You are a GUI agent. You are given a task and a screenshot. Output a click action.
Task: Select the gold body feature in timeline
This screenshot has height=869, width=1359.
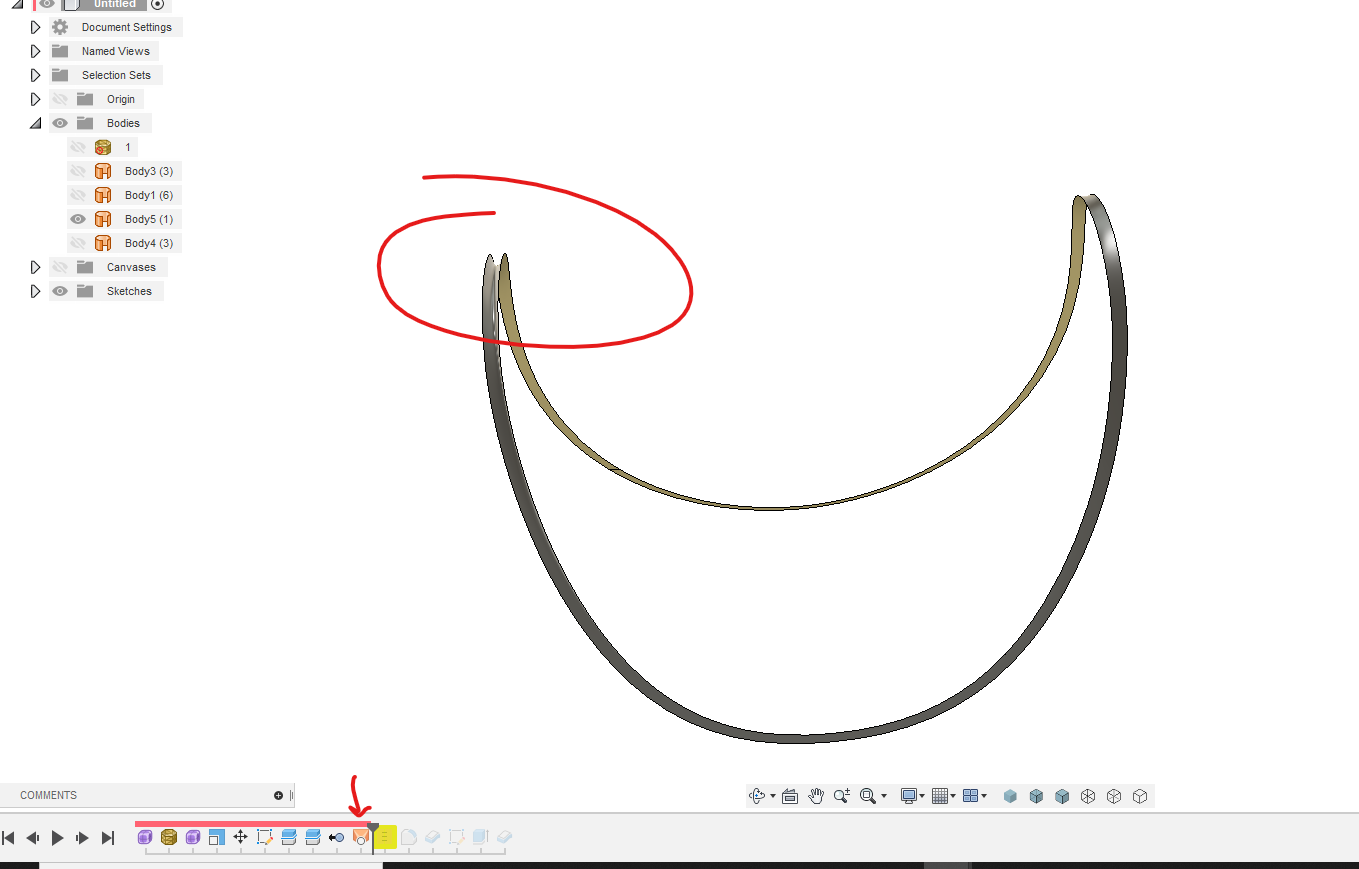coord(169,837)
